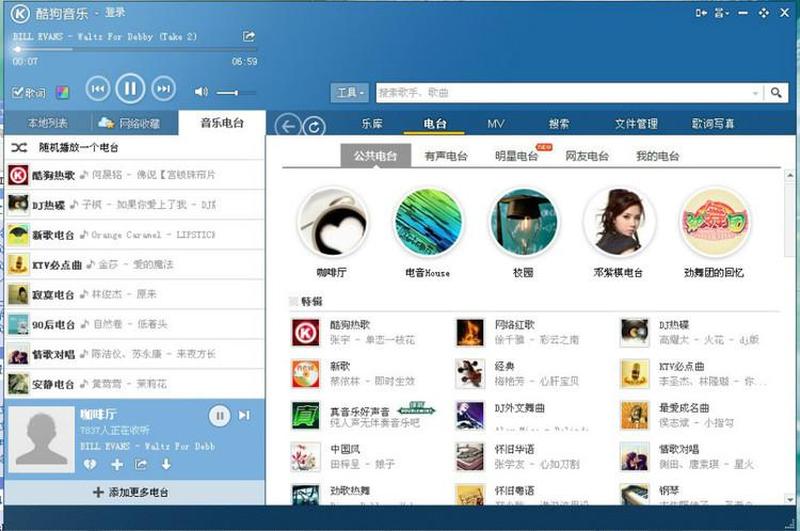The height and width of the screenshot is (531, 800).
Task: Click the 怀旧华语 station icon
Action: [x=470, y=457]
